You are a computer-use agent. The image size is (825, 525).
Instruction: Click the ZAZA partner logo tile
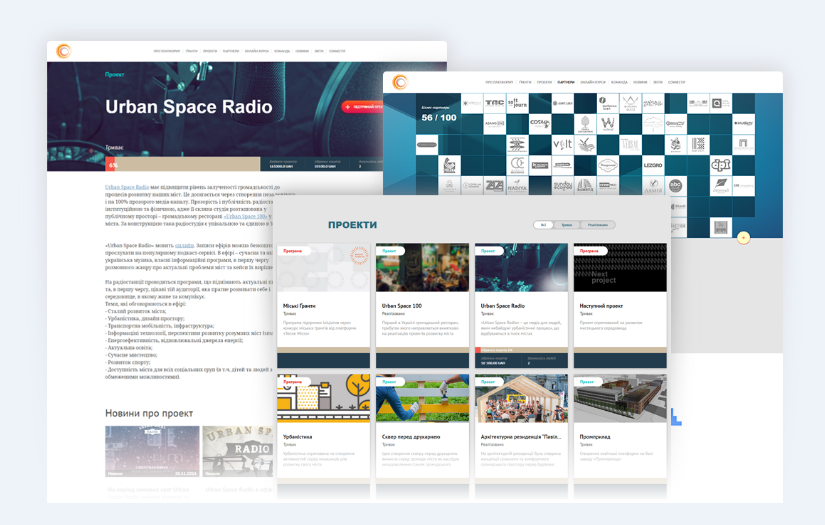pos(495,186)
